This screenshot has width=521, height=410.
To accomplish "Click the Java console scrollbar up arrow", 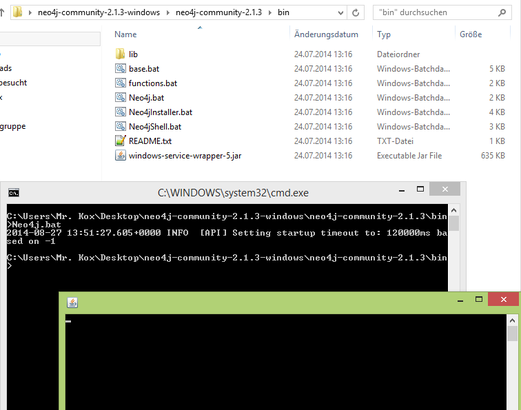I will point(512,321).
